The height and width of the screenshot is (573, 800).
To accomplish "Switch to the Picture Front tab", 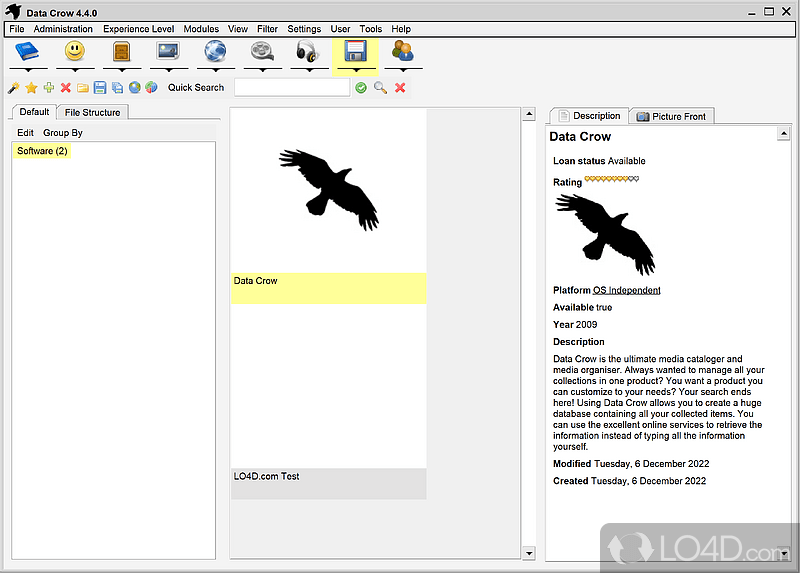I will (x=671, y=116).
